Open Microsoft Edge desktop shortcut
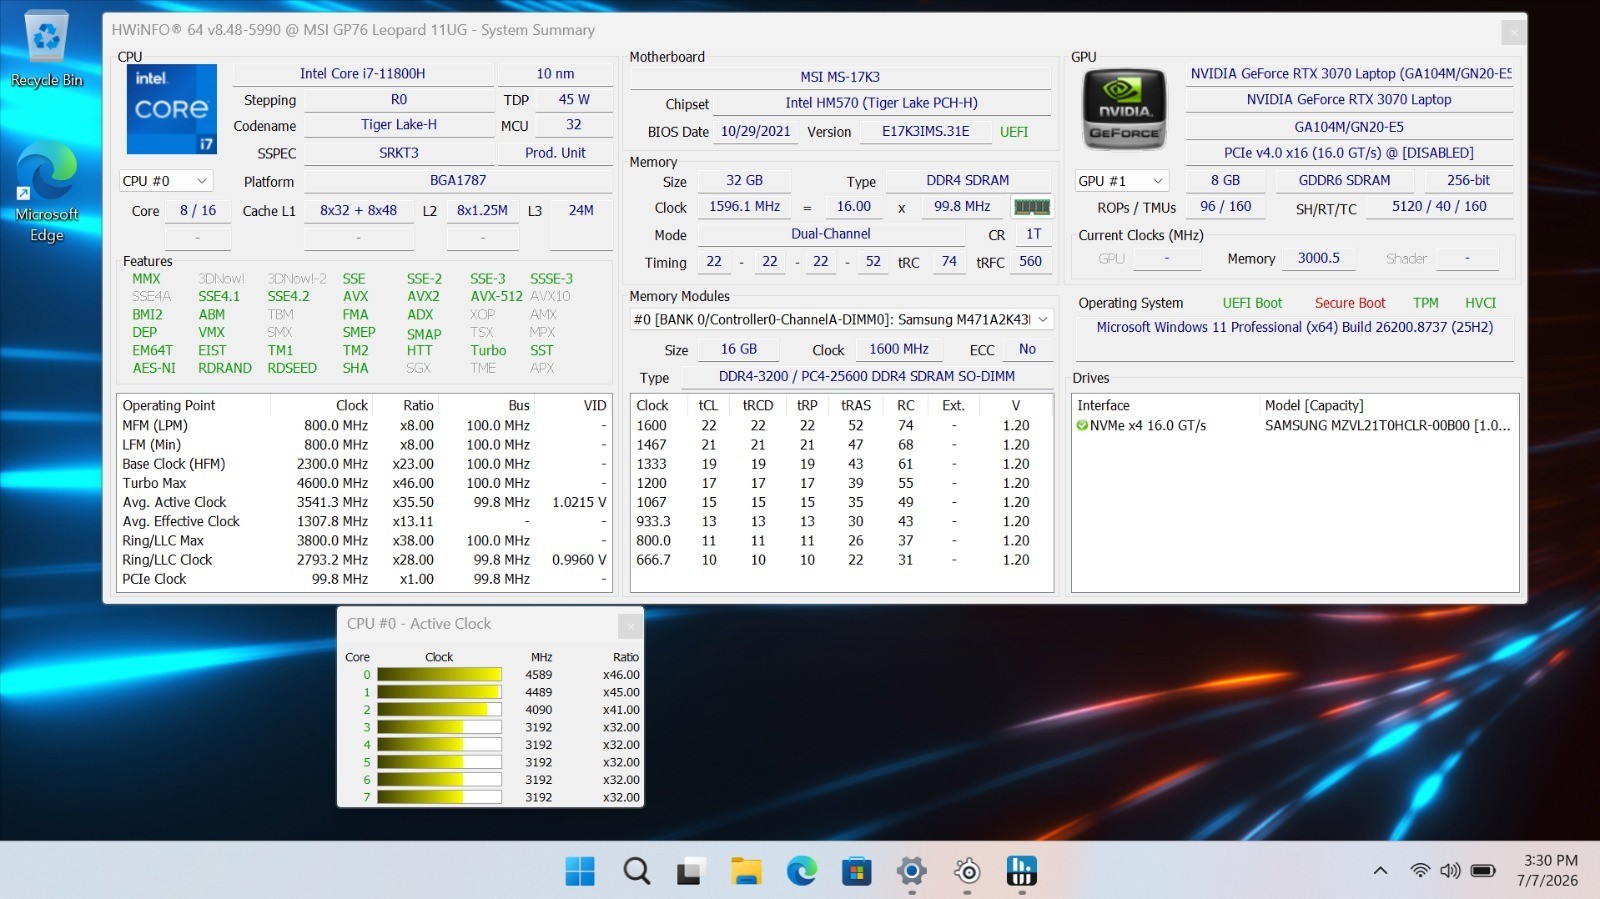1600x899 pixels. coord(46,192)
